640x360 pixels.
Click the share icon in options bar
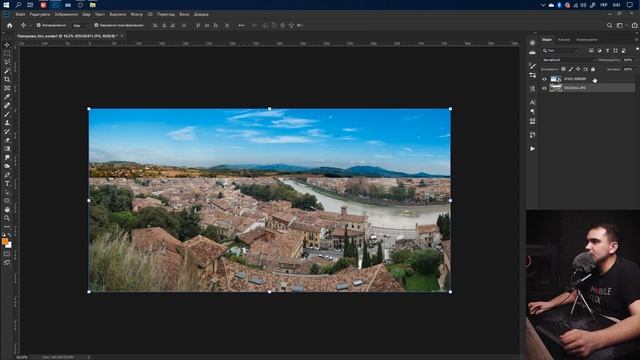pyautogui.click(x=634, y=25)
